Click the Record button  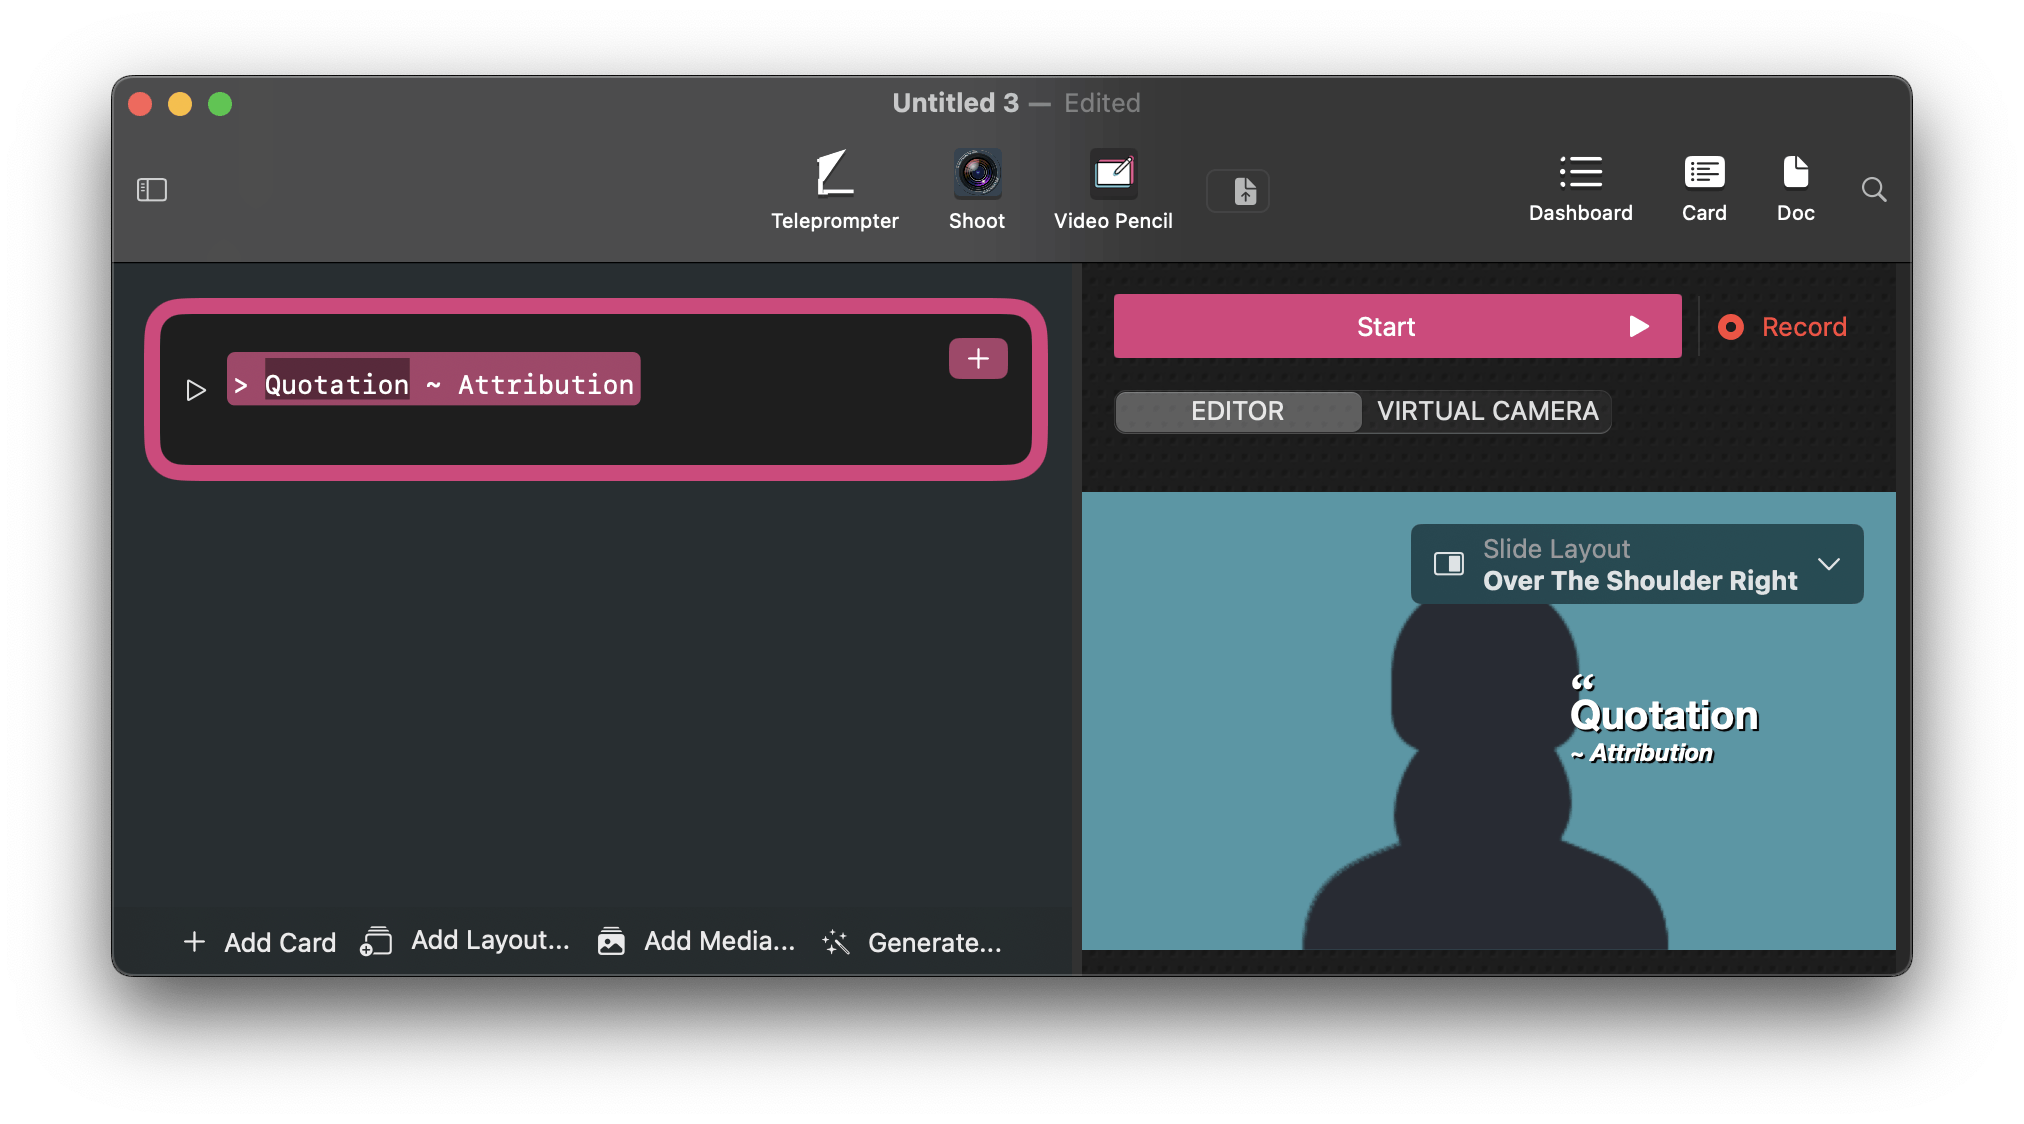1782,327
